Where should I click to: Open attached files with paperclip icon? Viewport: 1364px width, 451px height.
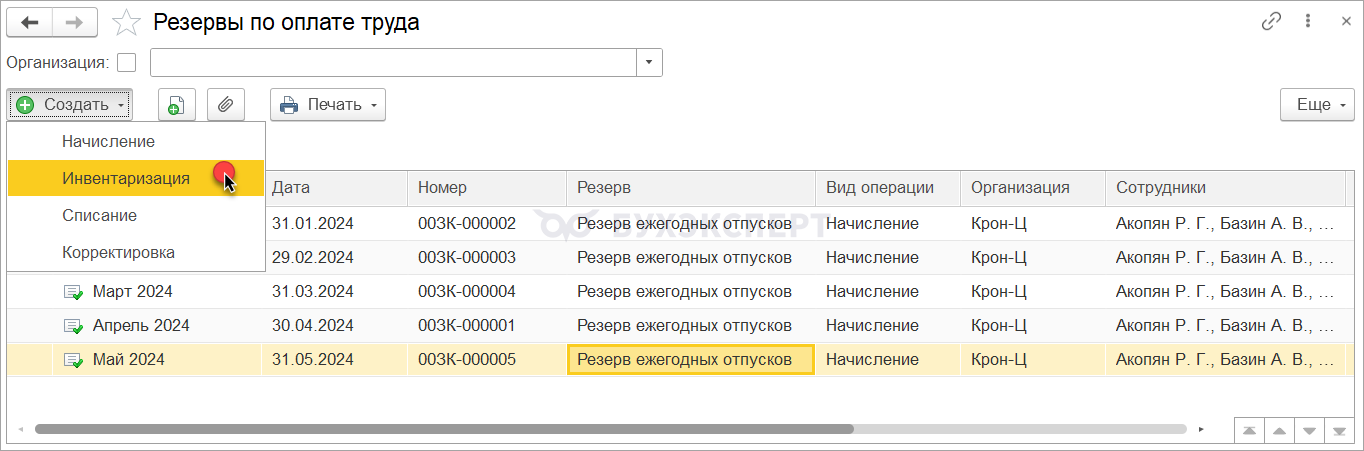[226, 105]
